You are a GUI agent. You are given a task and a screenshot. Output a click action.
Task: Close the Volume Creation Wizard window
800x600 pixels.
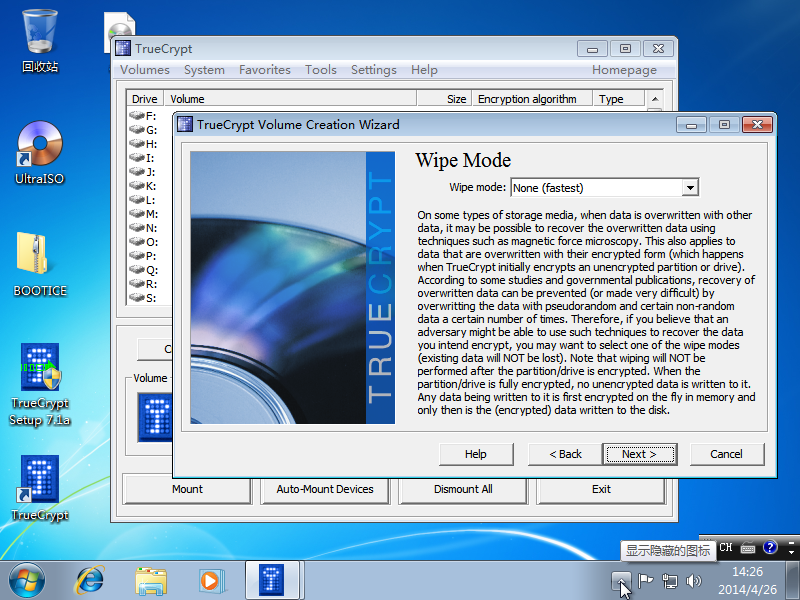coord(757,124)
